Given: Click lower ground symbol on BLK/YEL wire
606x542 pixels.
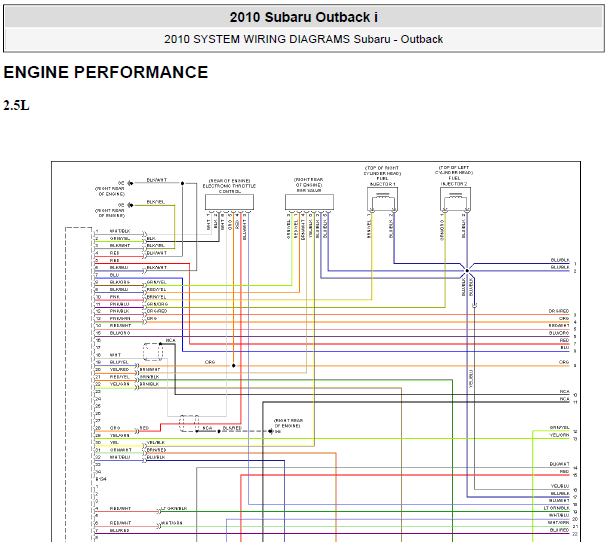Looking at the screenshot, I should point(130,205).
